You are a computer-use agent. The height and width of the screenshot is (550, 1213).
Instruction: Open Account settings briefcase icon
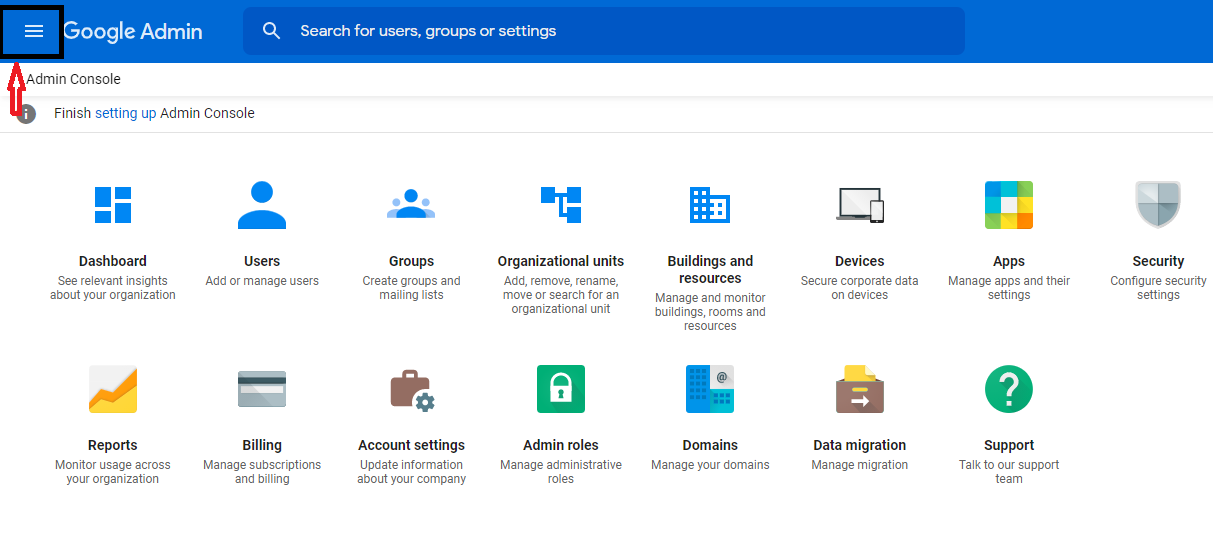pos(413,391)
